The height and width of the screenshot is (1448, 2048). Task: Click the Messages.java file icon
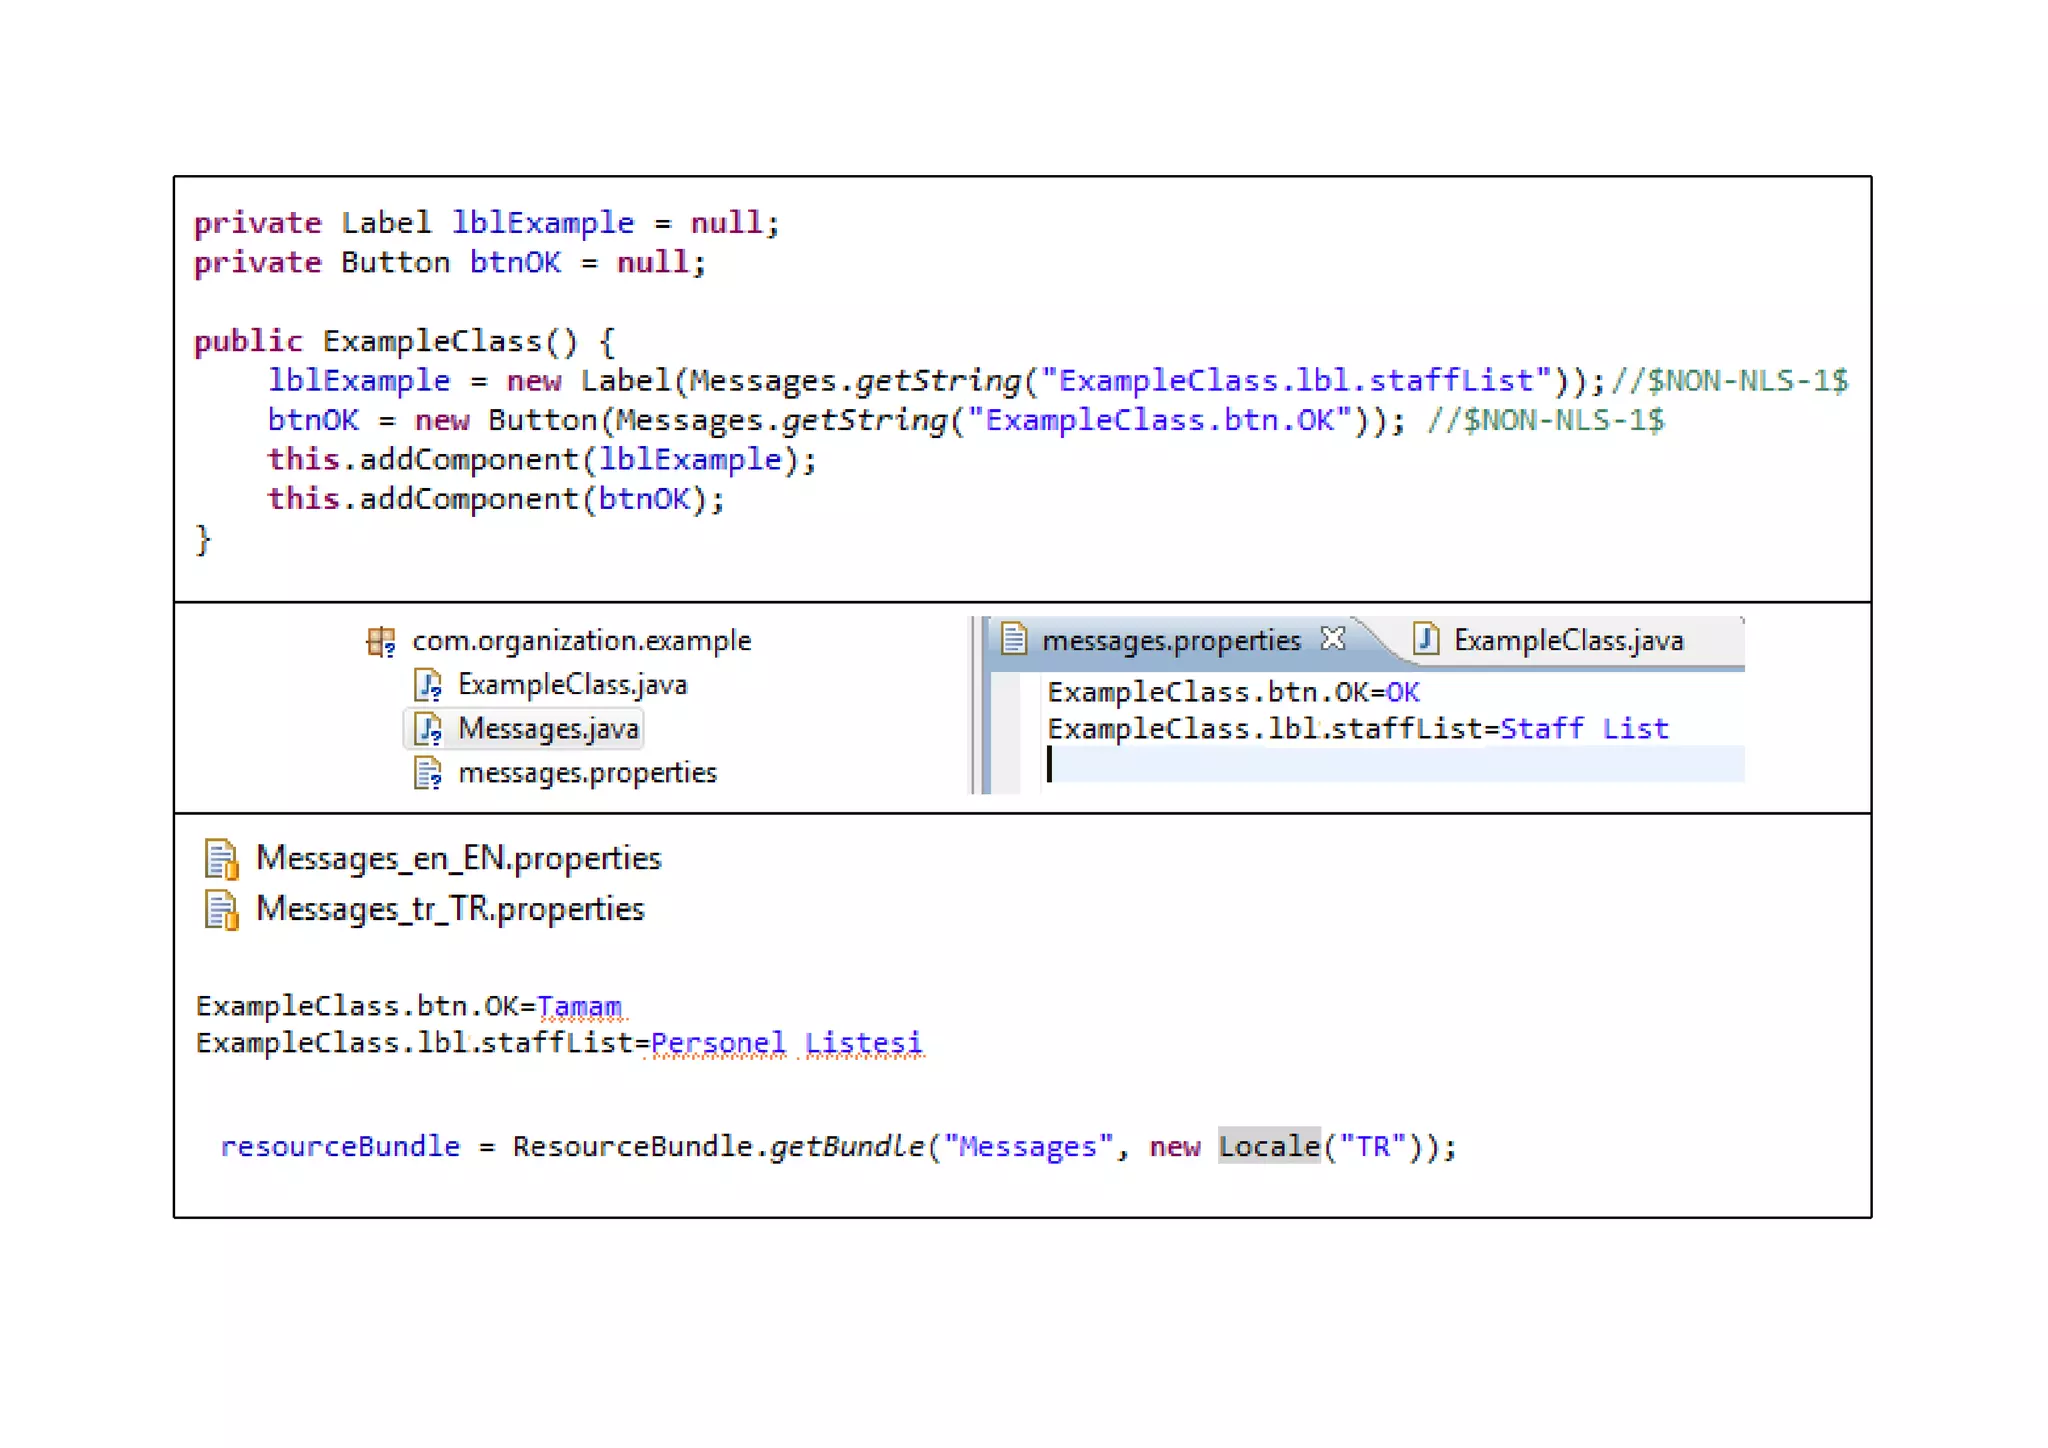[428, 729]
